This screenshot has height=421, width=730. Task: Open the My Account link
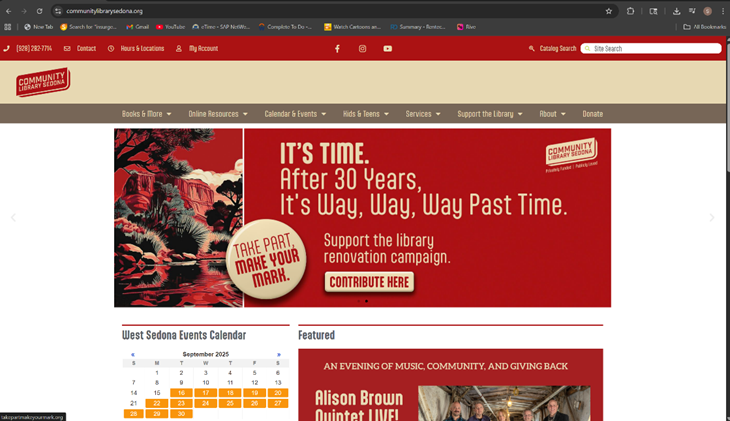pos(203,48)
